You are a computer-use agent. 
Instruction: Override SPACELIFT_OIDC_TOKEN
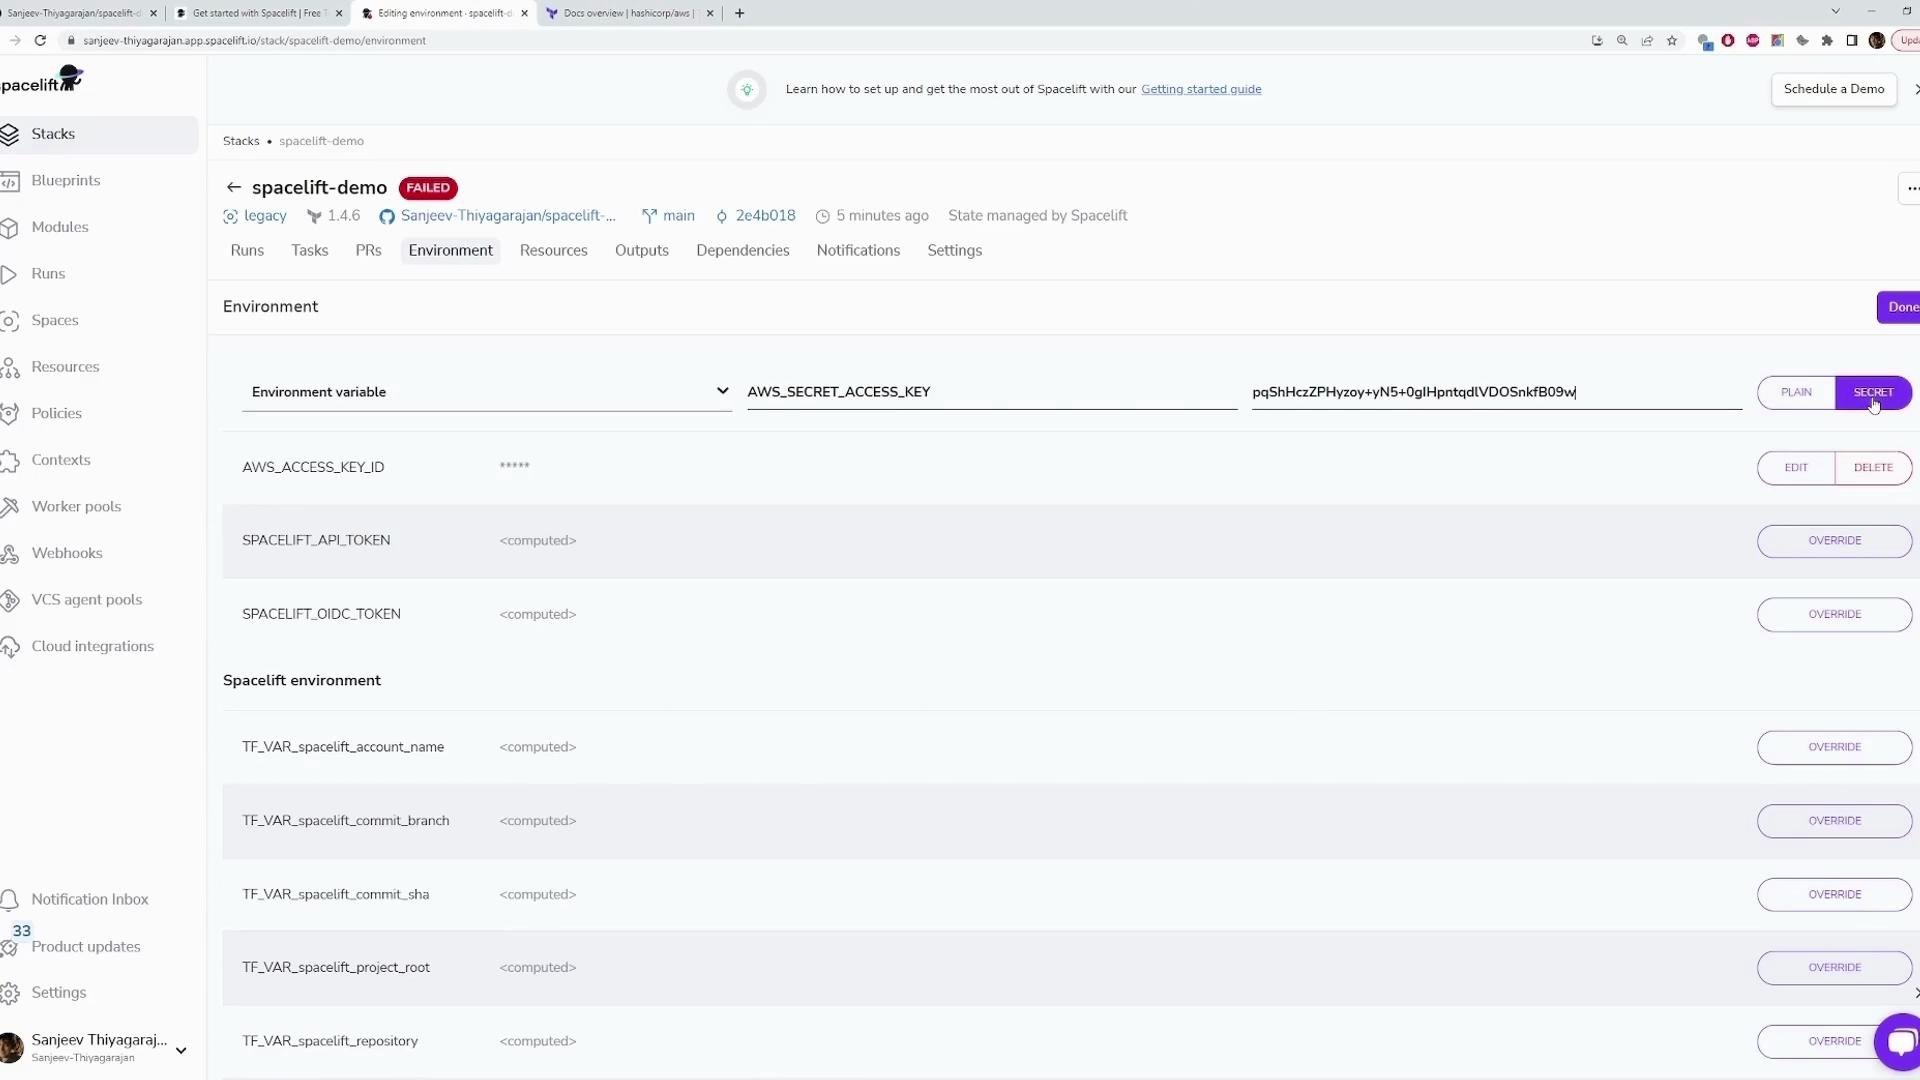(1834, 615)
